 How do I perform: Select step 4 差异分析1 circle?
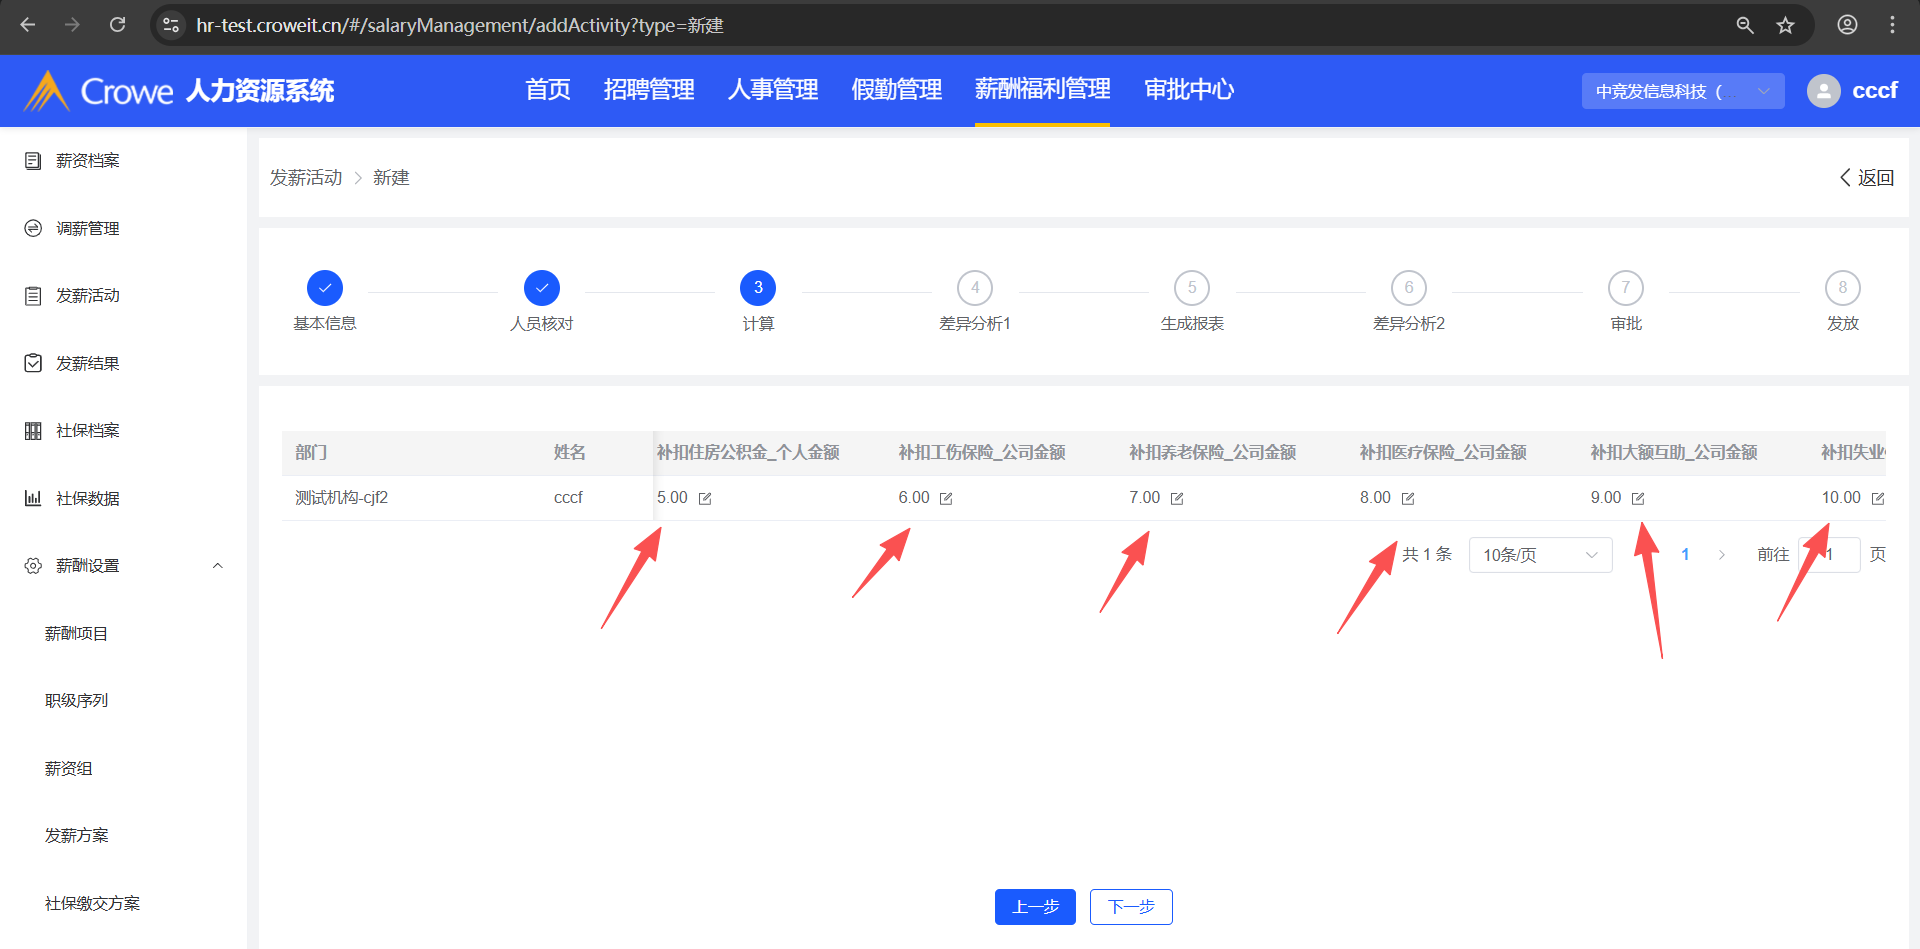[x=975, y=288]
